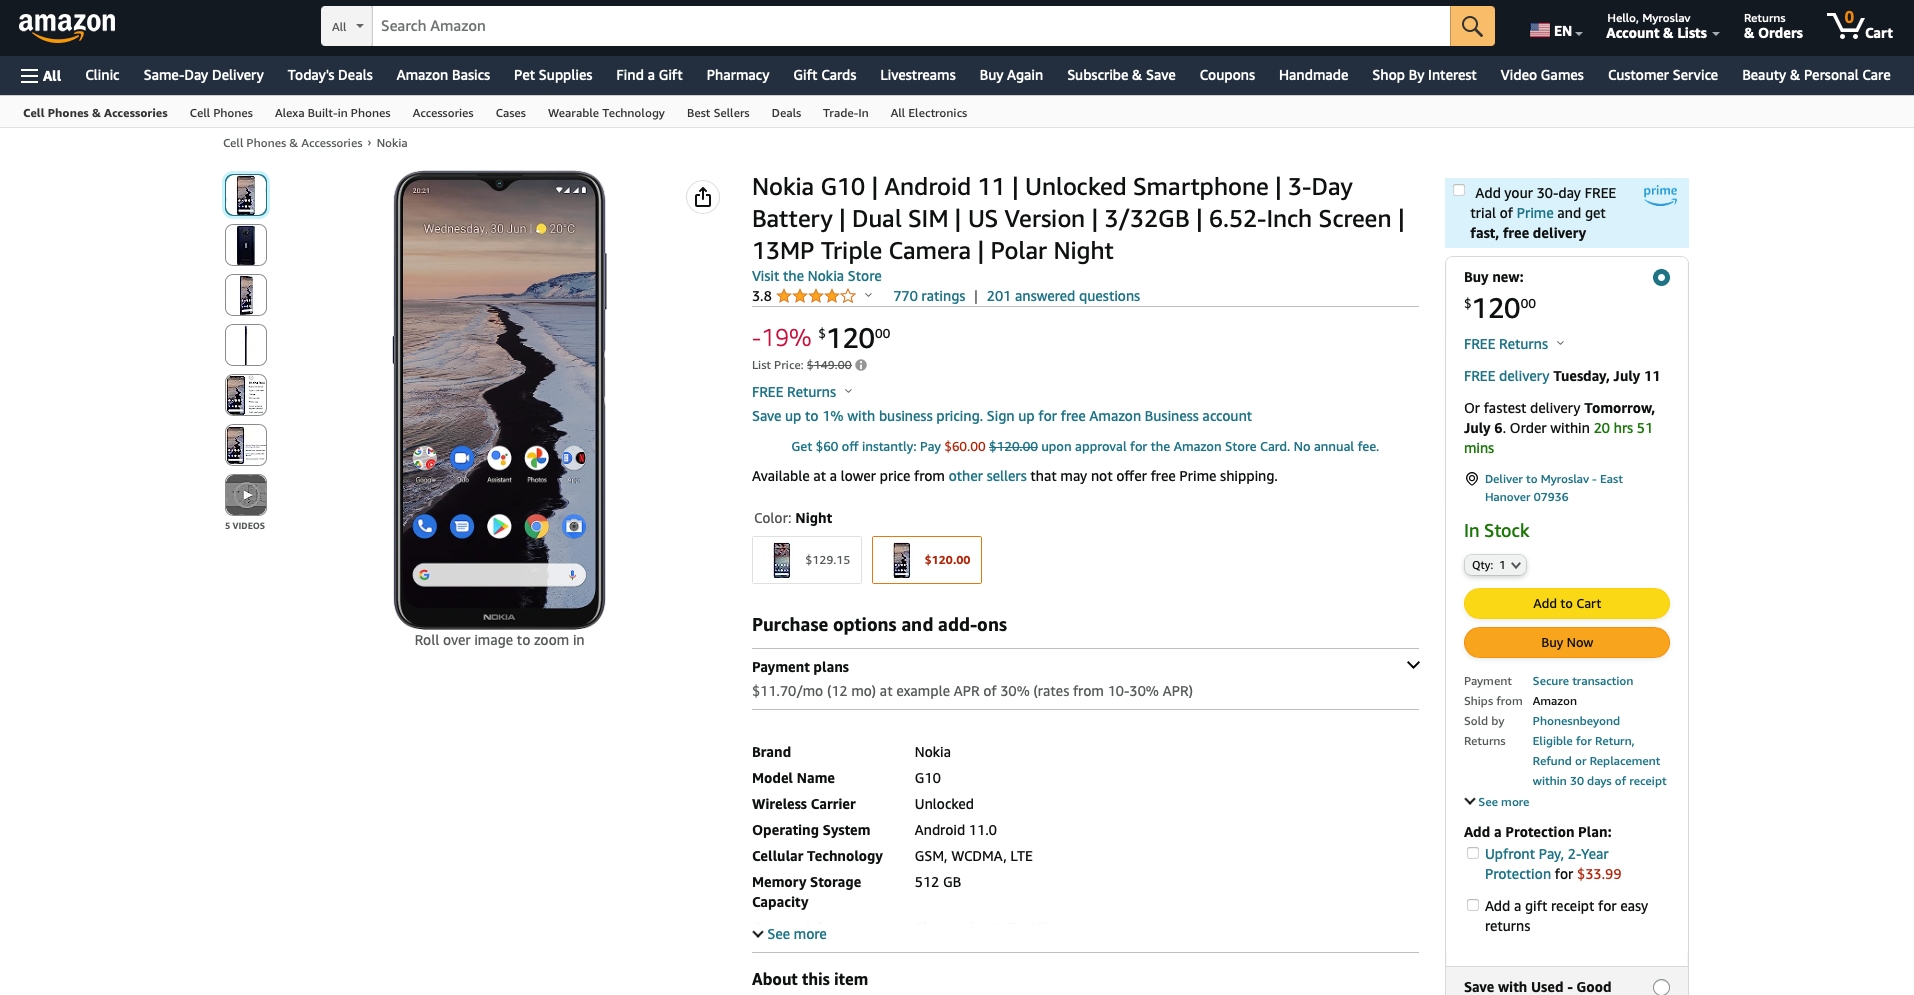Enable the 2-Year Protection plan checkbox
Screen dimensions: 1914x995
pos(1472,853)
